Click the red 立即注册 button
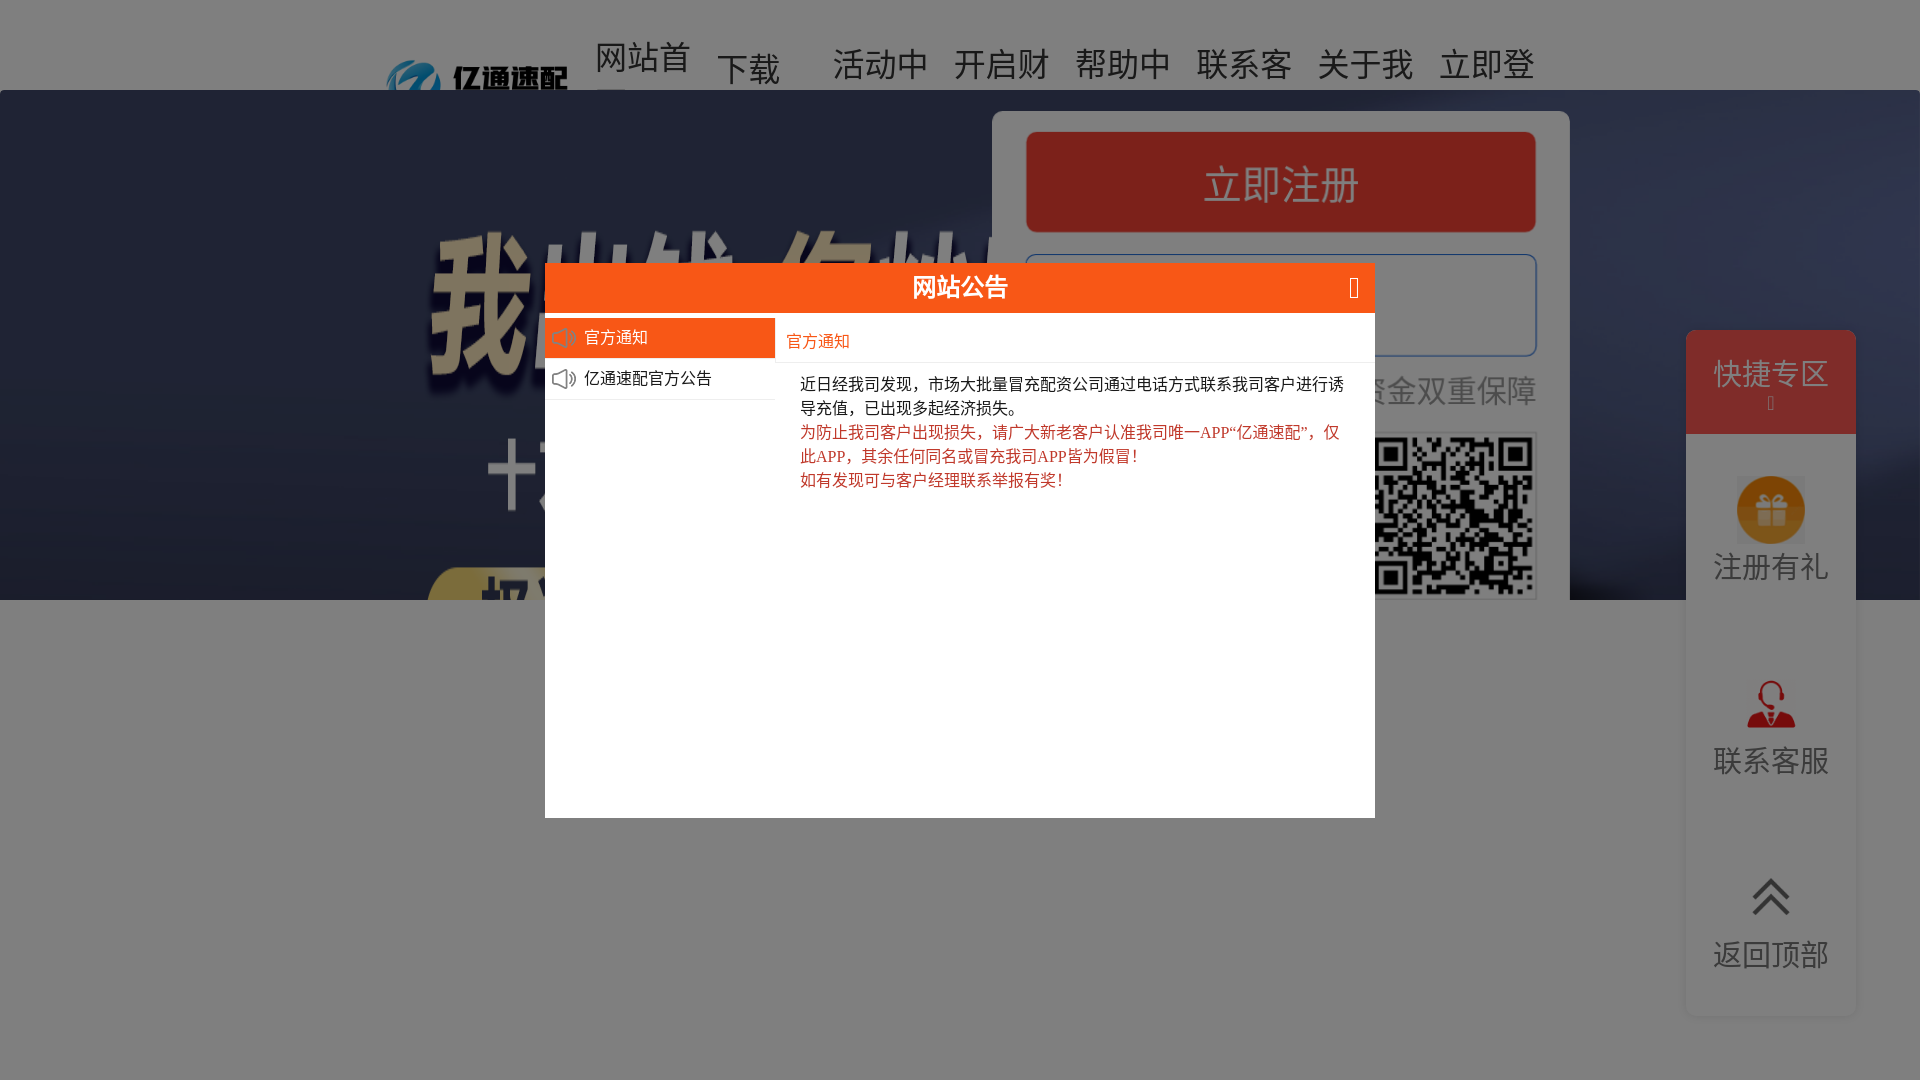This screenshot has width=1920, height=1080. click(1280, 182)
